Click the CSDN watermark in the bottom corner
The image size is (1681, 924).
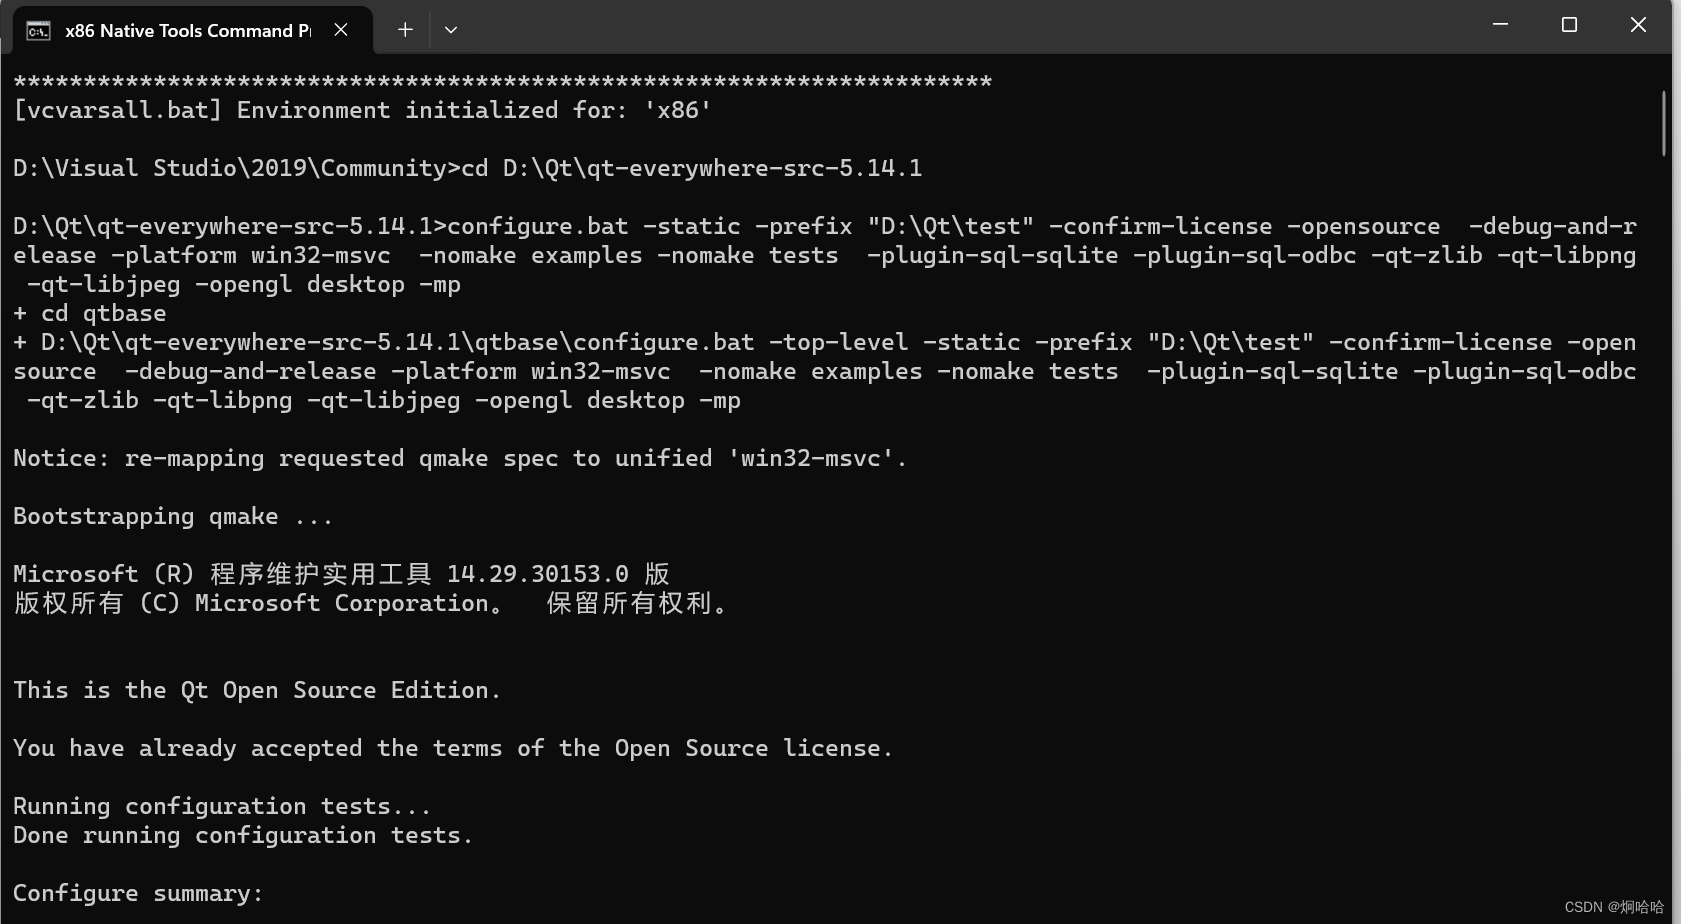click(1614, 907)
